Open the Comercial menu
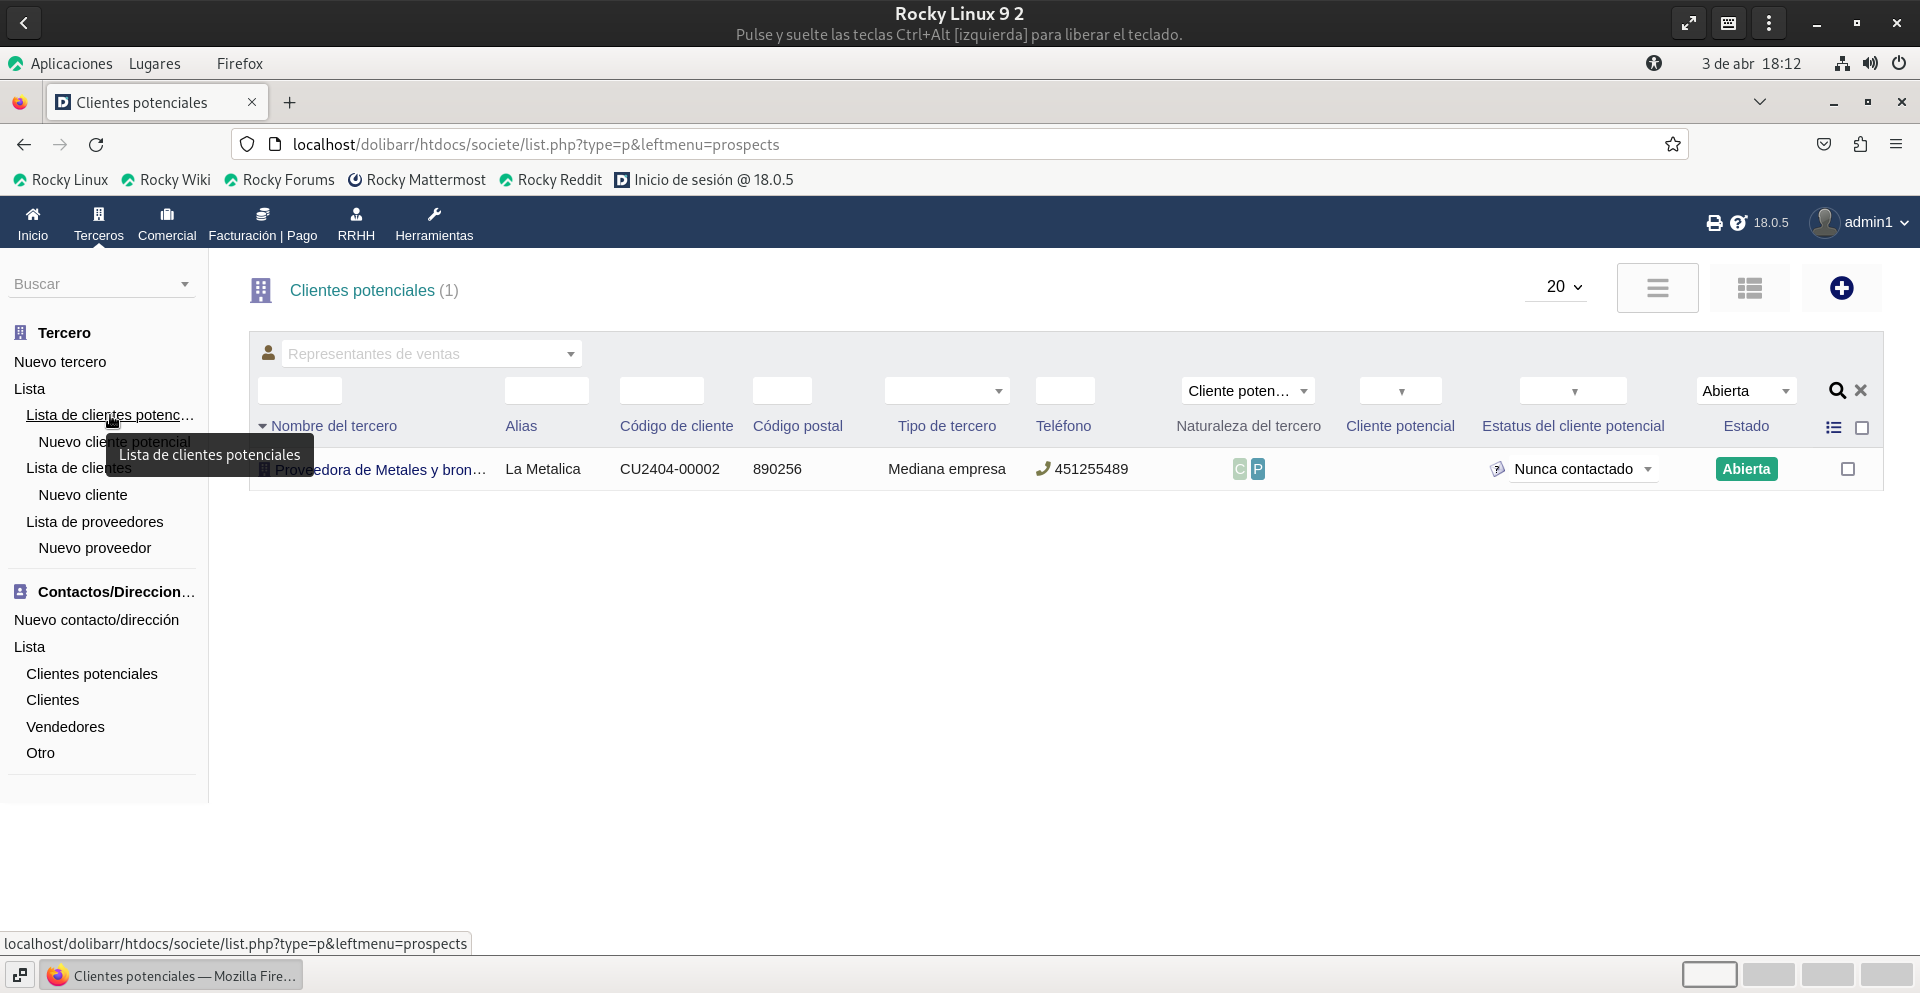This screenshot has height=993, width=1920. click(167, 223)
